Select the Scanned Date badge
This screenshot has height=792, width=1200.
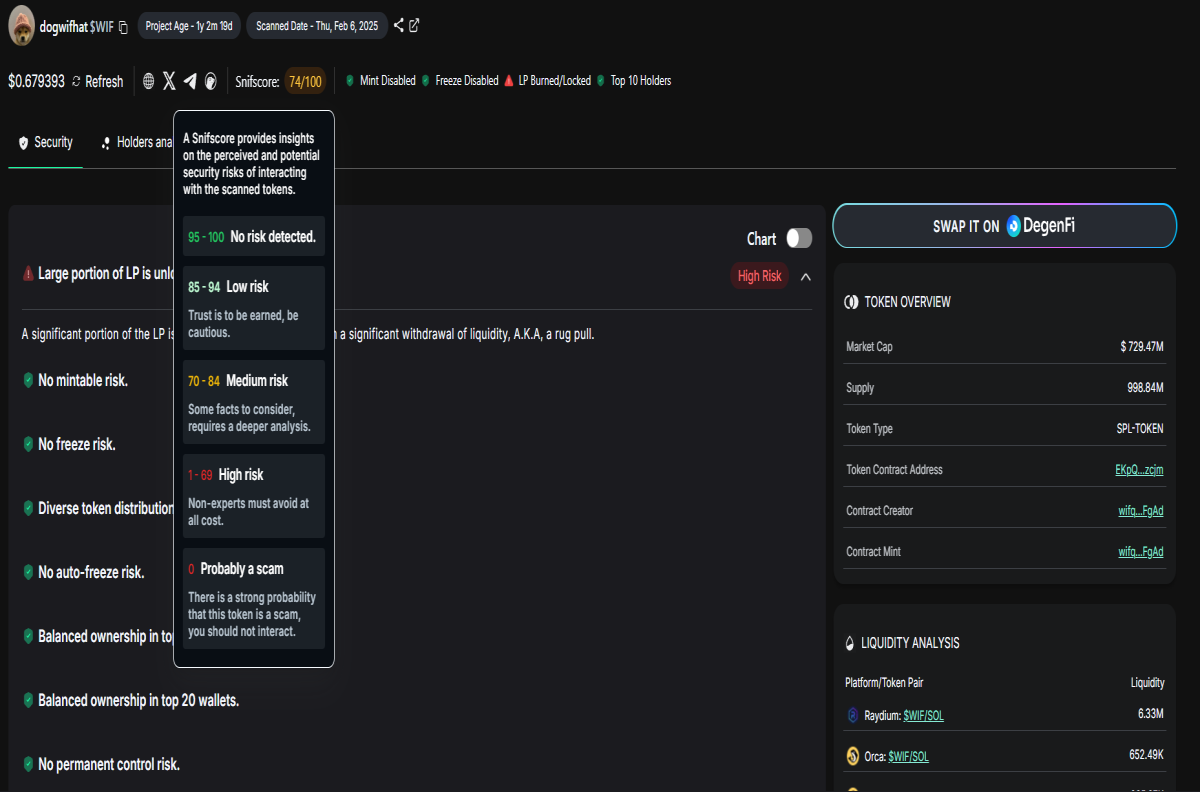coord(317,26)
